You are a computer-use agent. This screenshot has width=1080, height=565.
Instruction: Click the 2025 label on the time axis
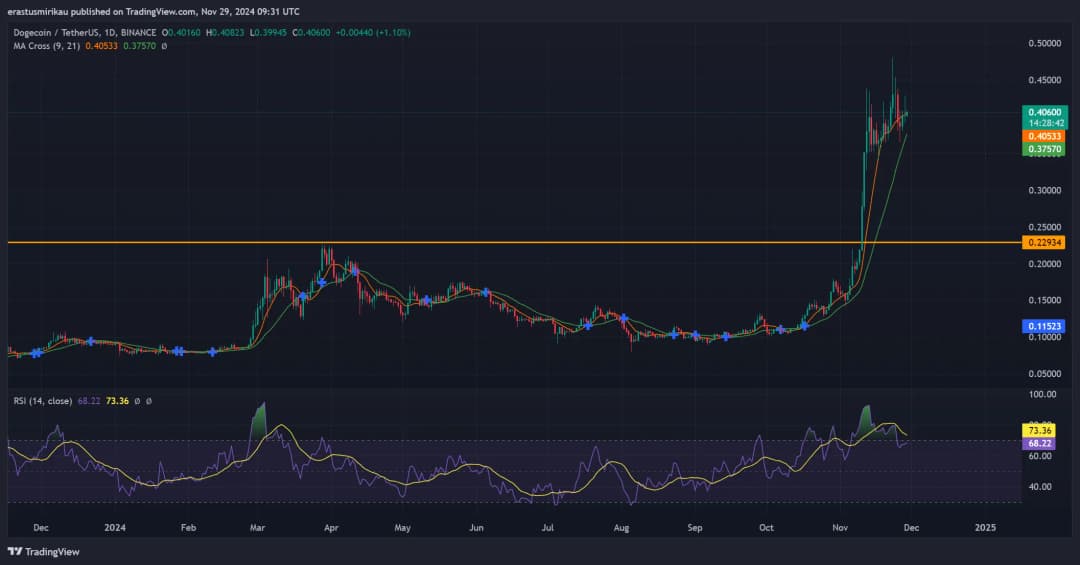click(x=985, y=527)
